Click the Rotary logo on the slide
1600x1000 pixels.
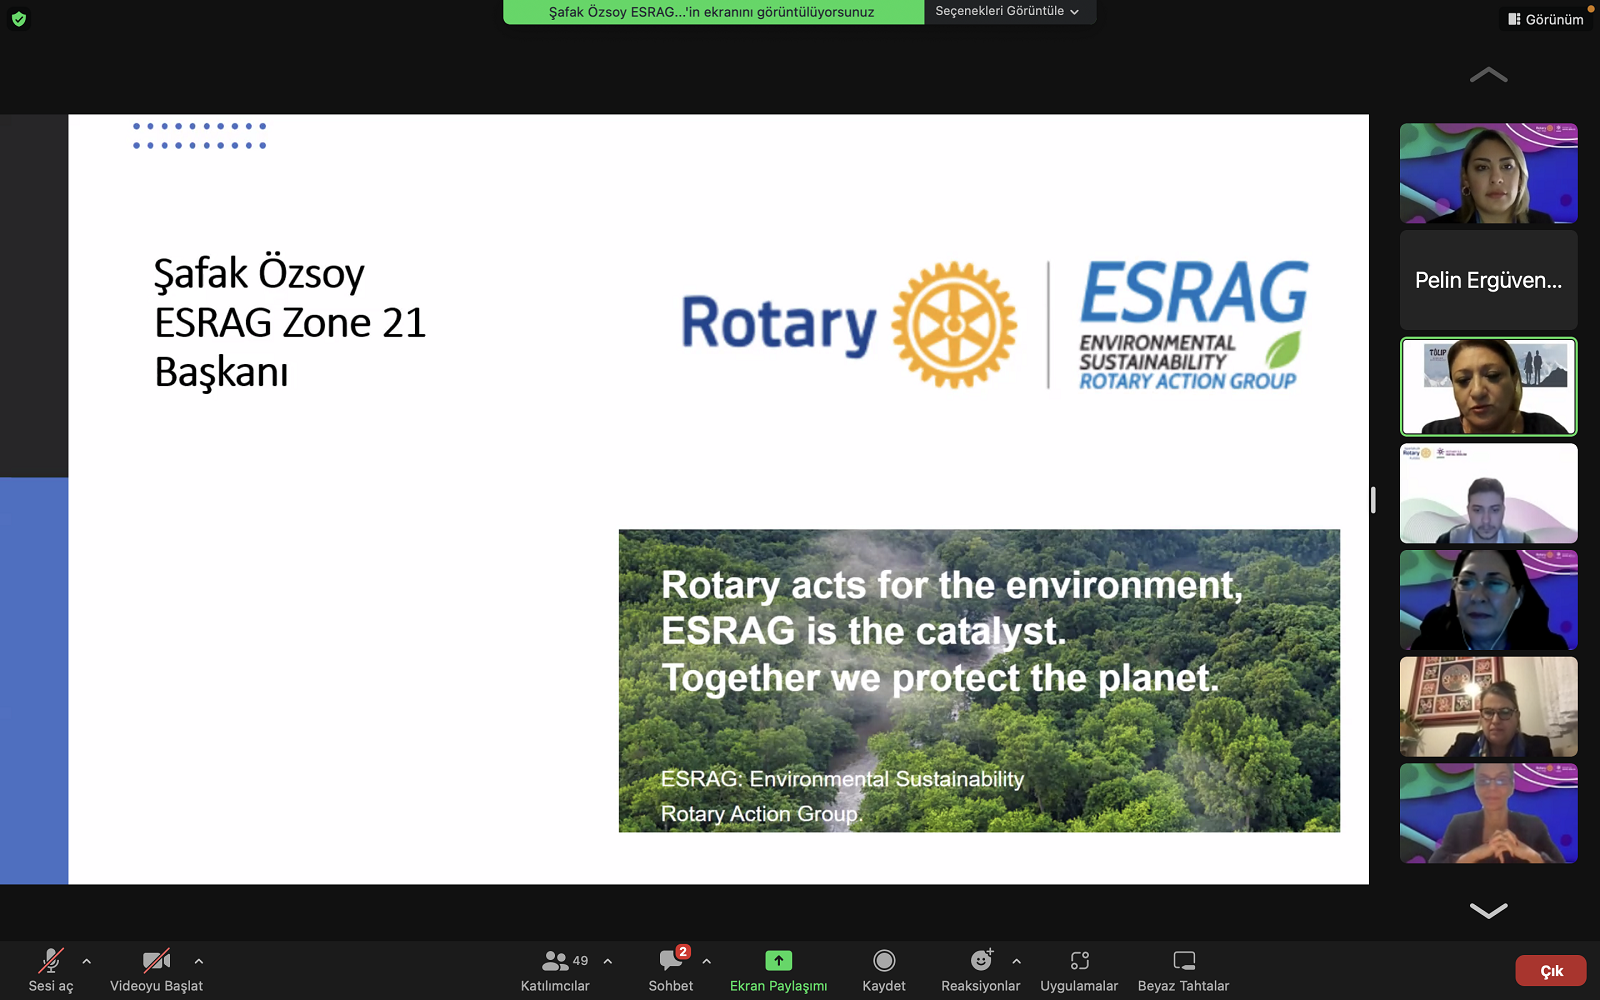click(x=849, y=325)
